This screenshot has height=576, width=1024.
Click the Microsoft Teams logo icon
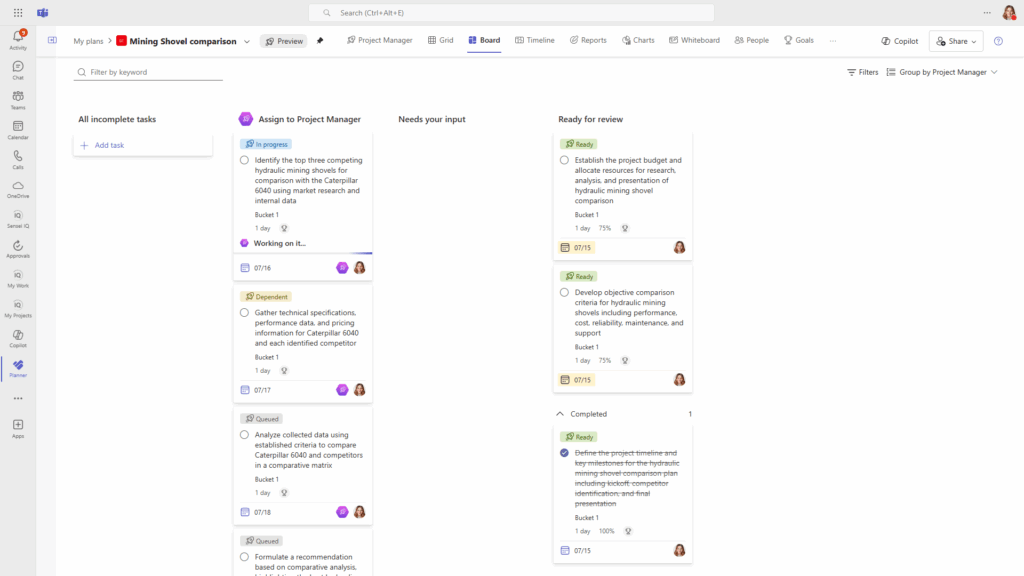click(x=43, y=12)
